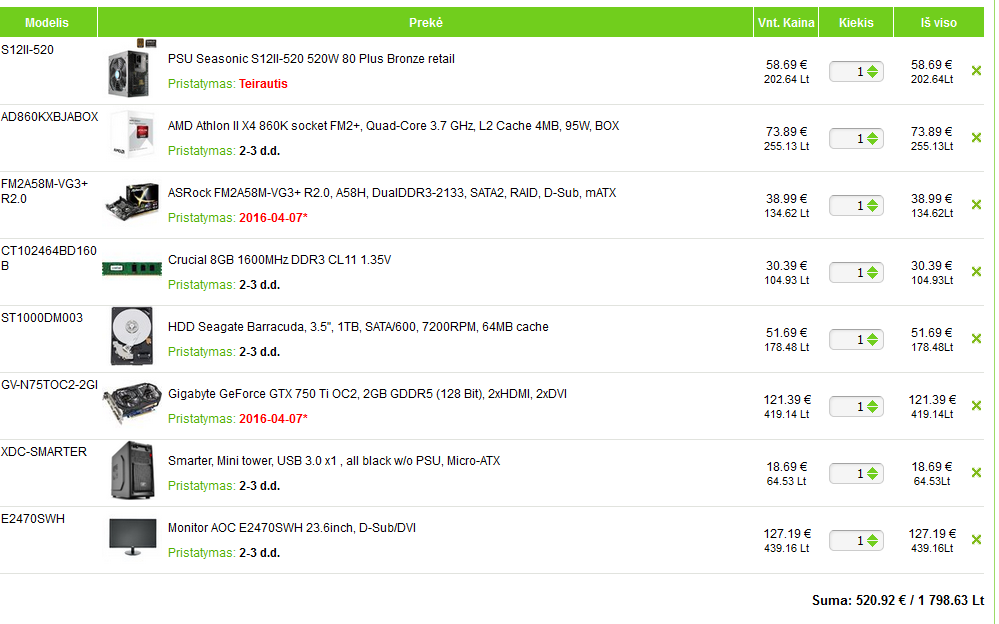Select model code GV-N75TOC2-2GI

tap(50, 384)
